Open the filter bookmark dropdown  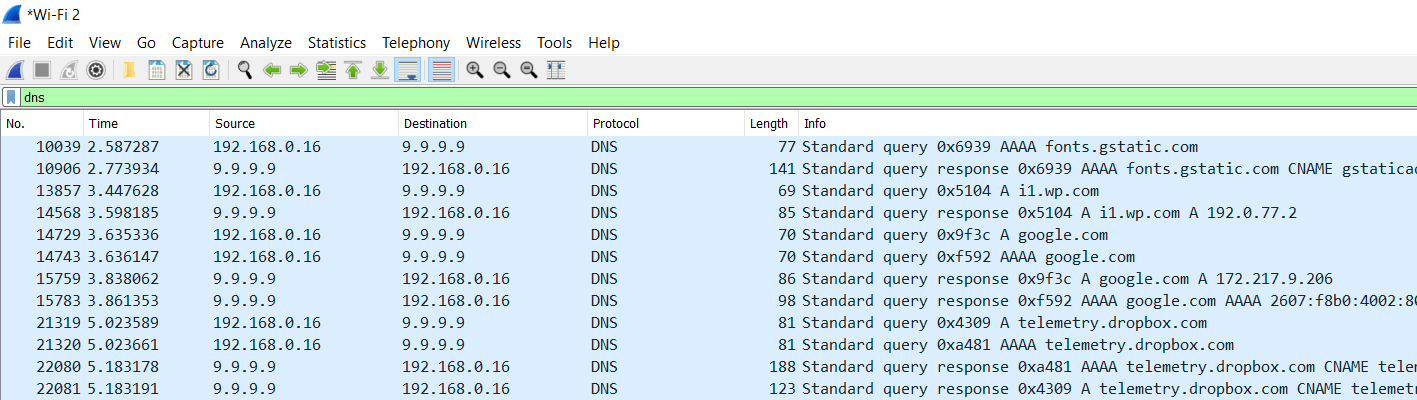tap(11, 97)
